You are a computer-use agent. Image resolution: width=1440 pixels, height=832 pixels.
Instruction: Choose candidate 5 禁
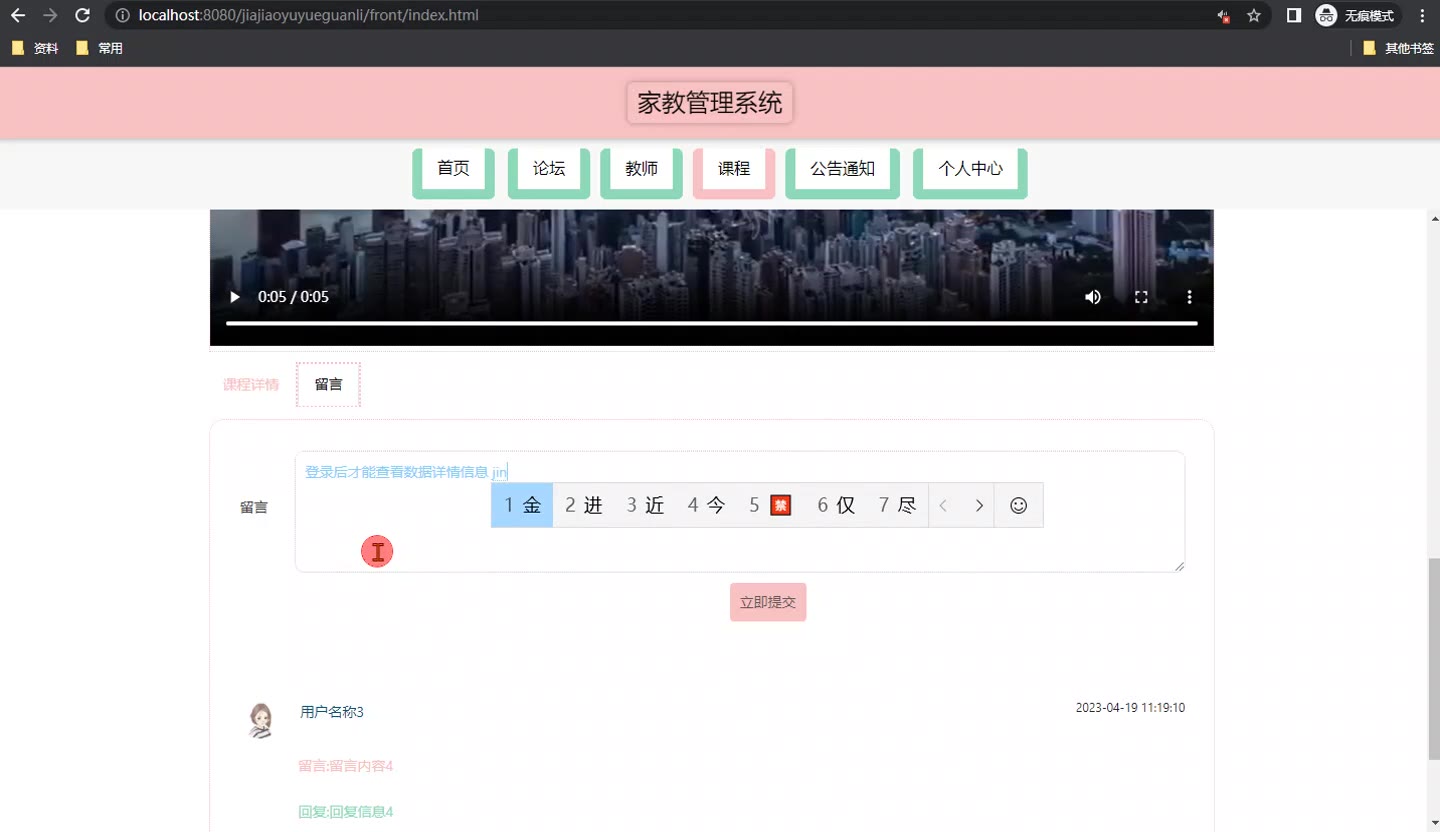point(770,505)
